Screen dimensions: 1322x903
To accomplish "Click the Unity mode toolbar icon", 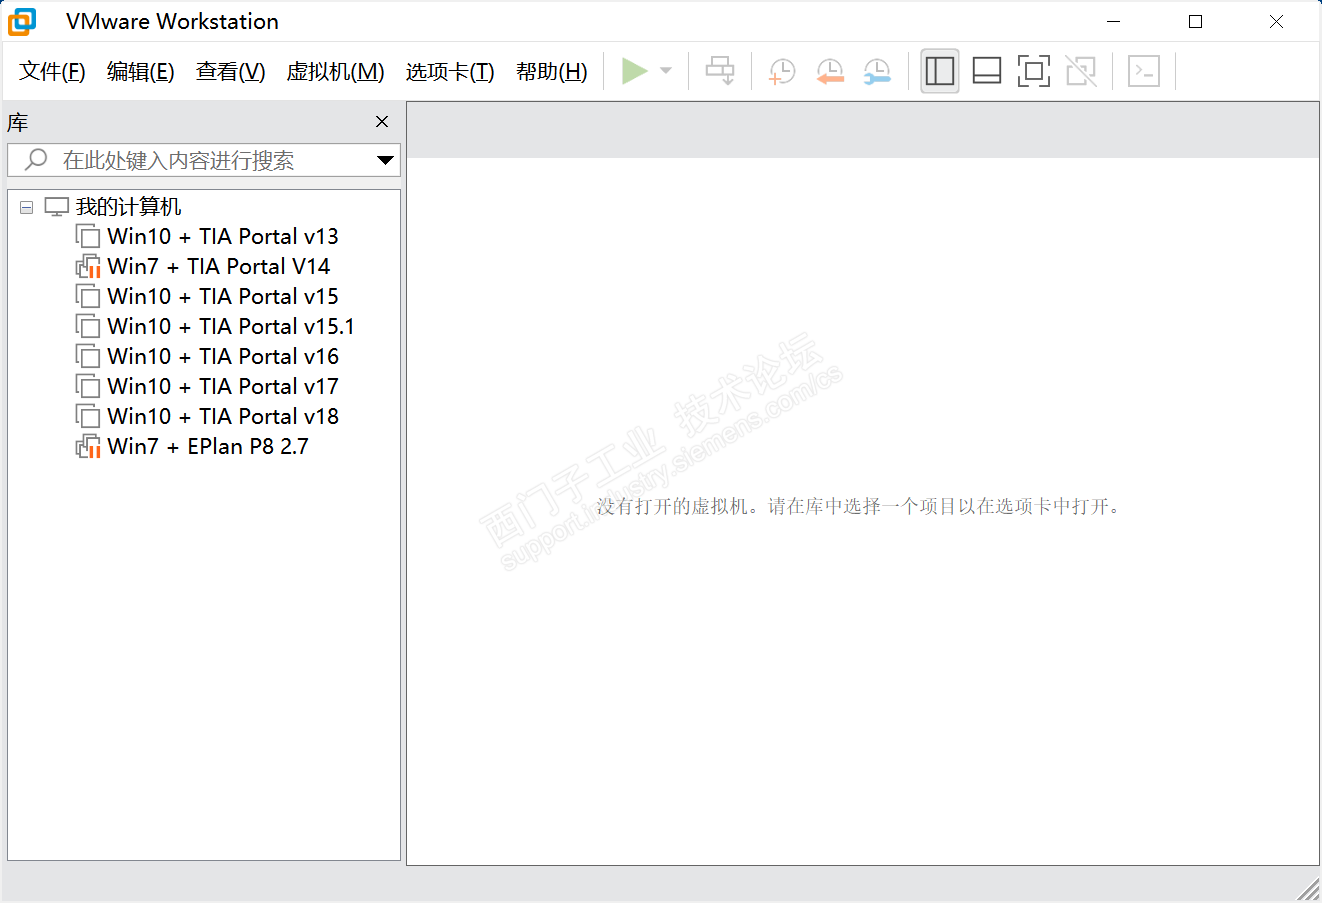I will pyautogui.click(x=1081, y=71).
